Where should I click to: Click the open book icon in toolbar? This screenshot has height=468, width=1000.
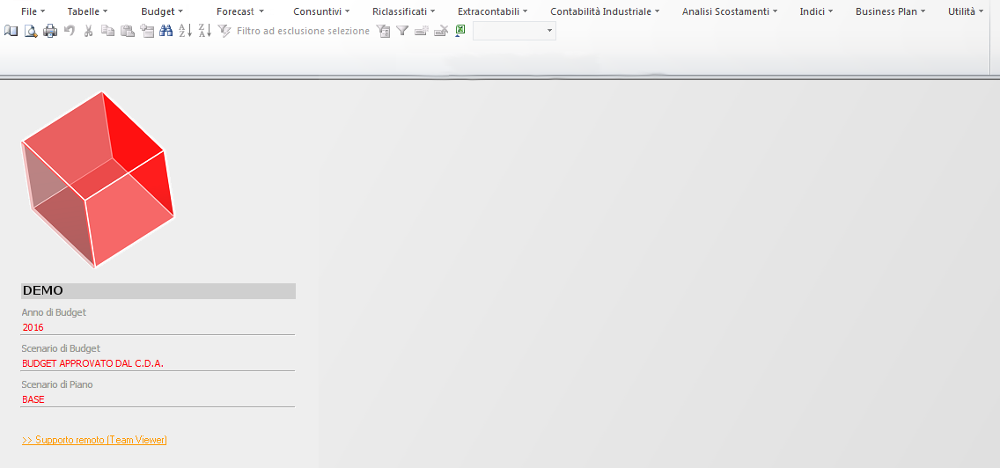click(x=11, y=31)
